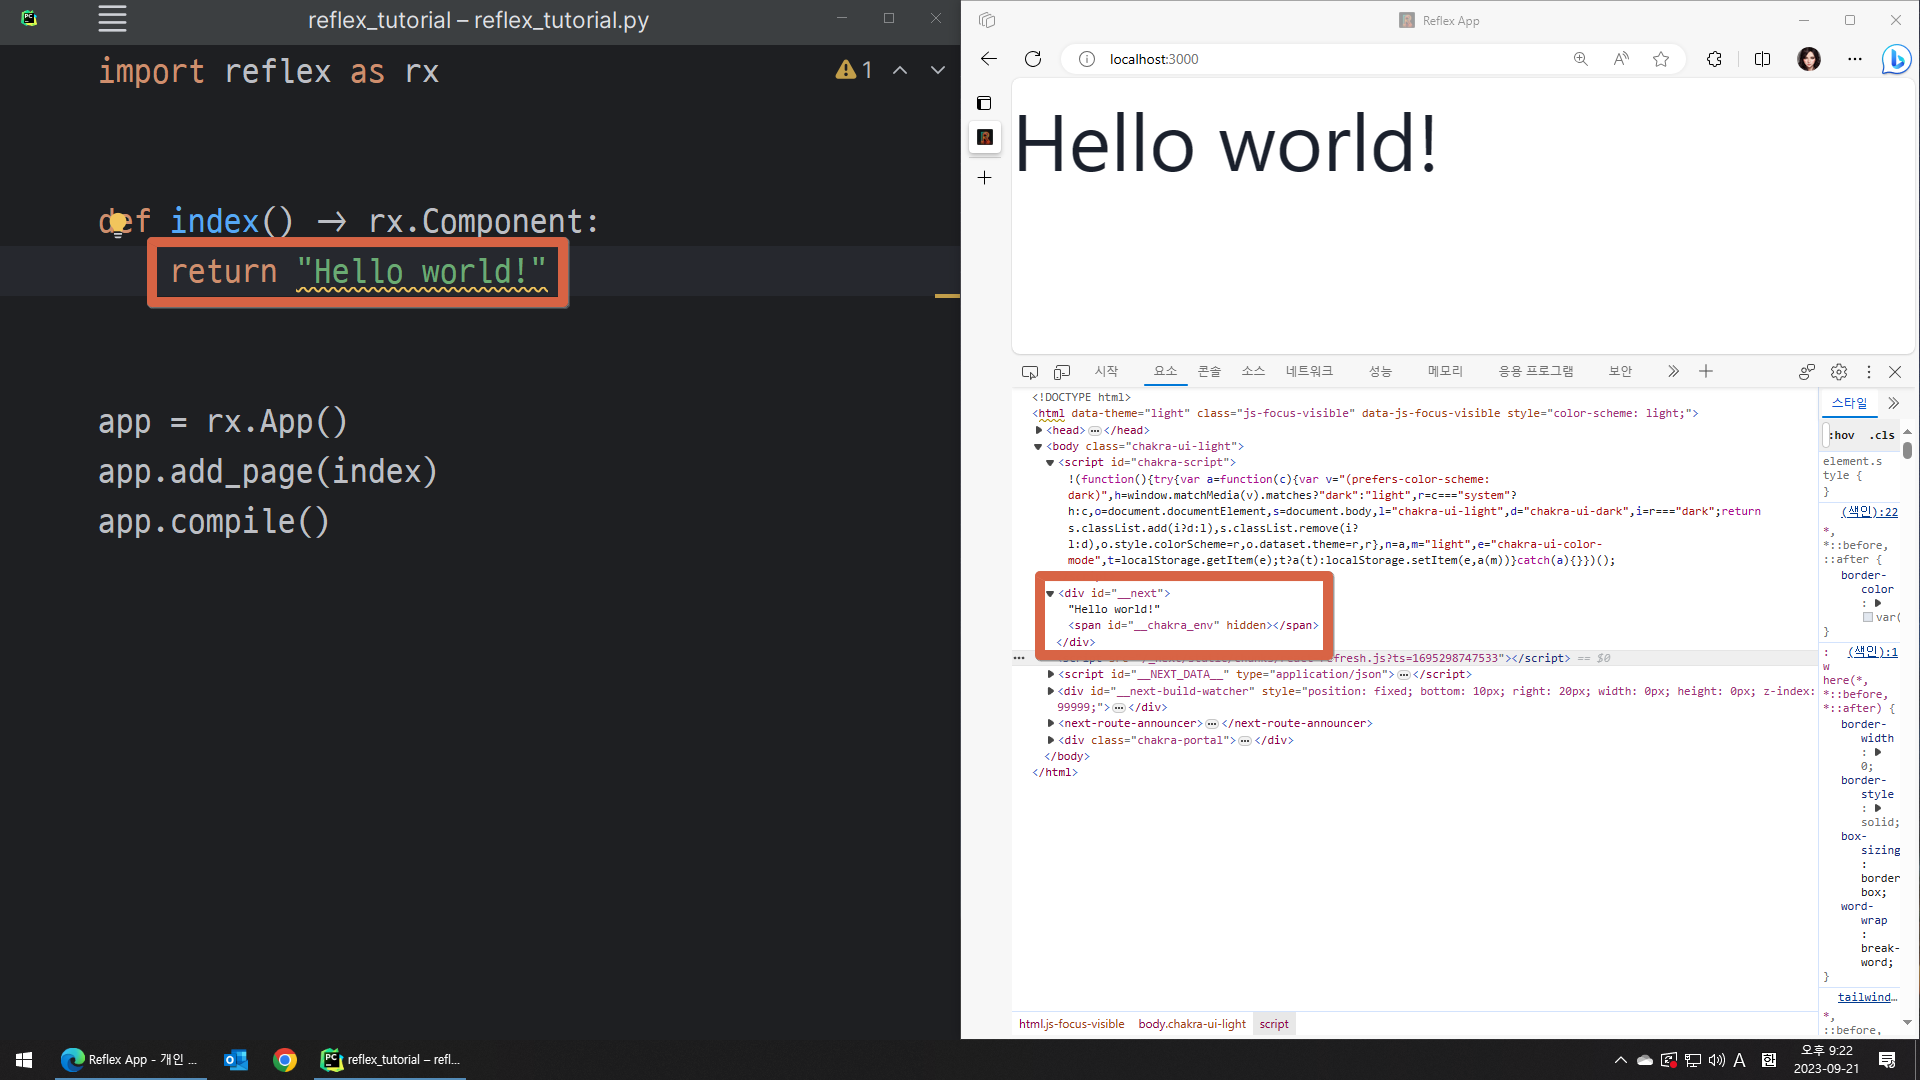
Task: Toggle device emulation mode
Action: pyautogui.click(x=1062, y=372)
